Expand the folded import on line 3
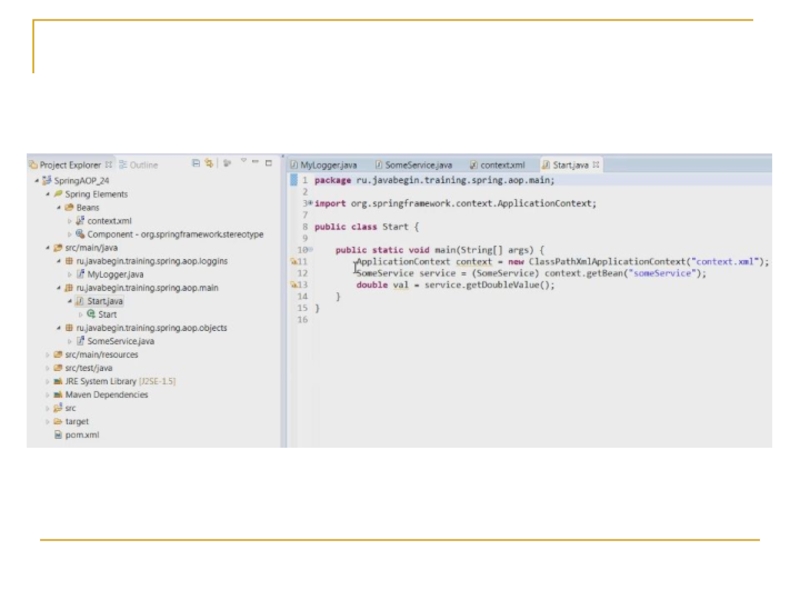Viewport: 800px width, 600px height. pyautogui.click(x=310, y=203)
